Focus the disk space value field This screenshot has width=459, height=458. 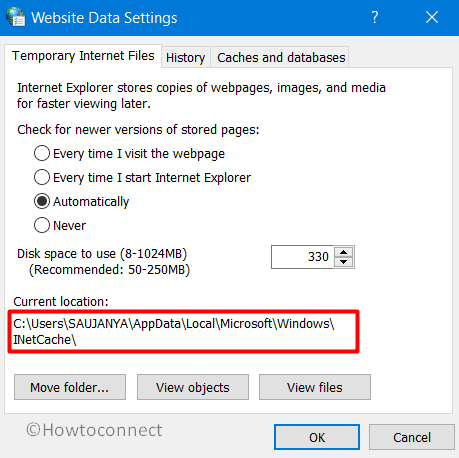[302, 257]
